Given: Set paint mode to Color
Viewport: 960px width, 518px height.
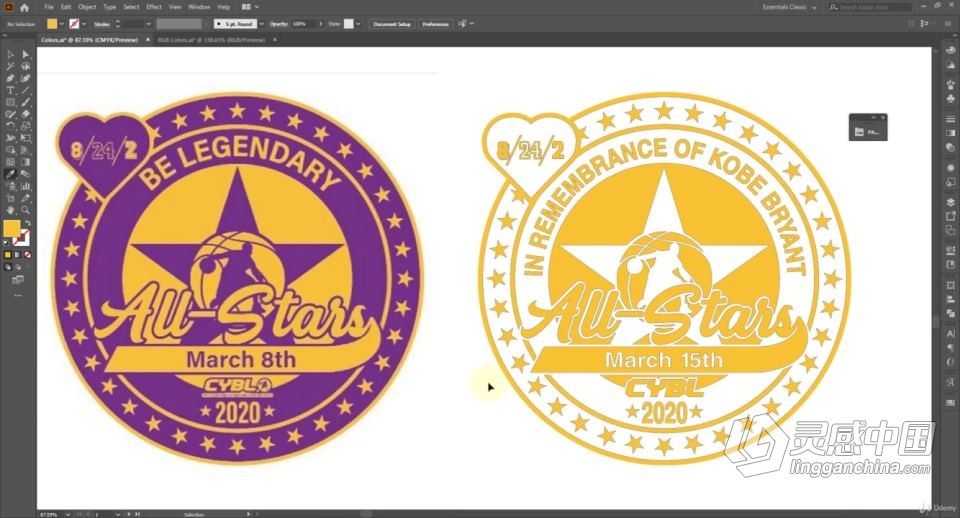Looking at the screenshot, I should coord(7,255).
